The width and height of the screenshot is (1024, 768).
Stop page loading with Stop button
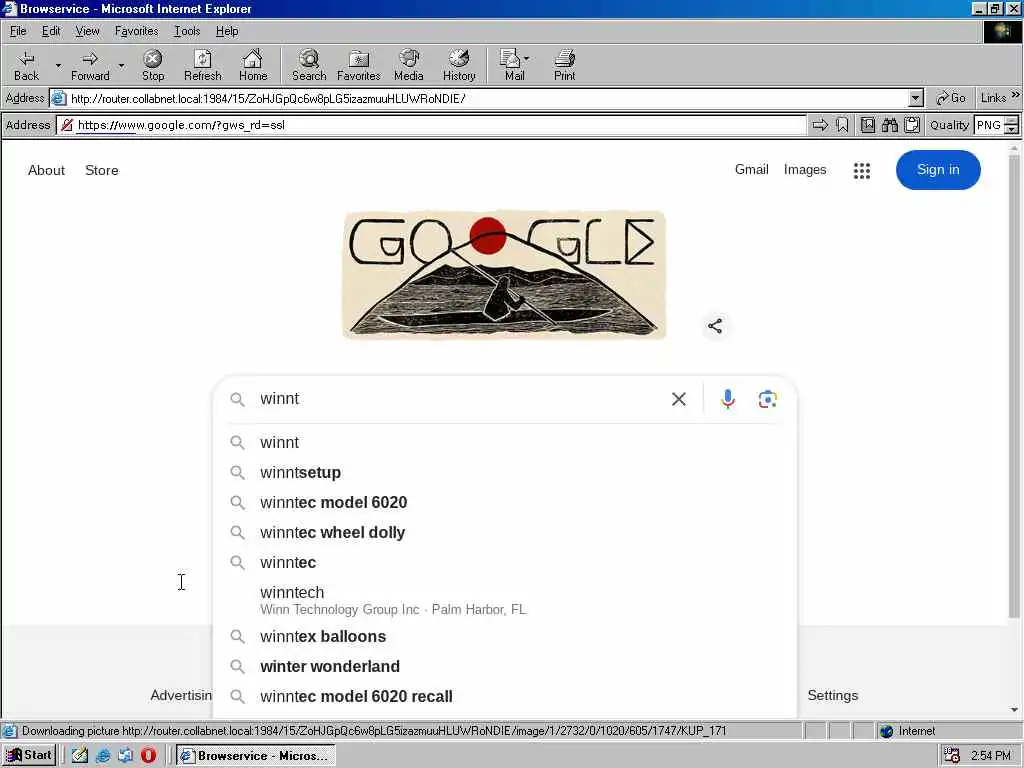pos(153,65)
